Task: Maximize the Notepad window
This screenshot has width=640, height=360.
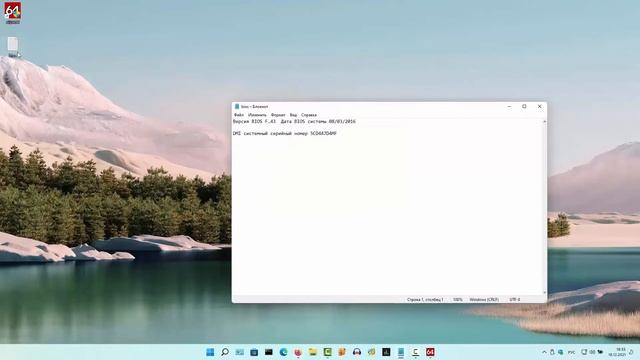Action: pos(524,107)
